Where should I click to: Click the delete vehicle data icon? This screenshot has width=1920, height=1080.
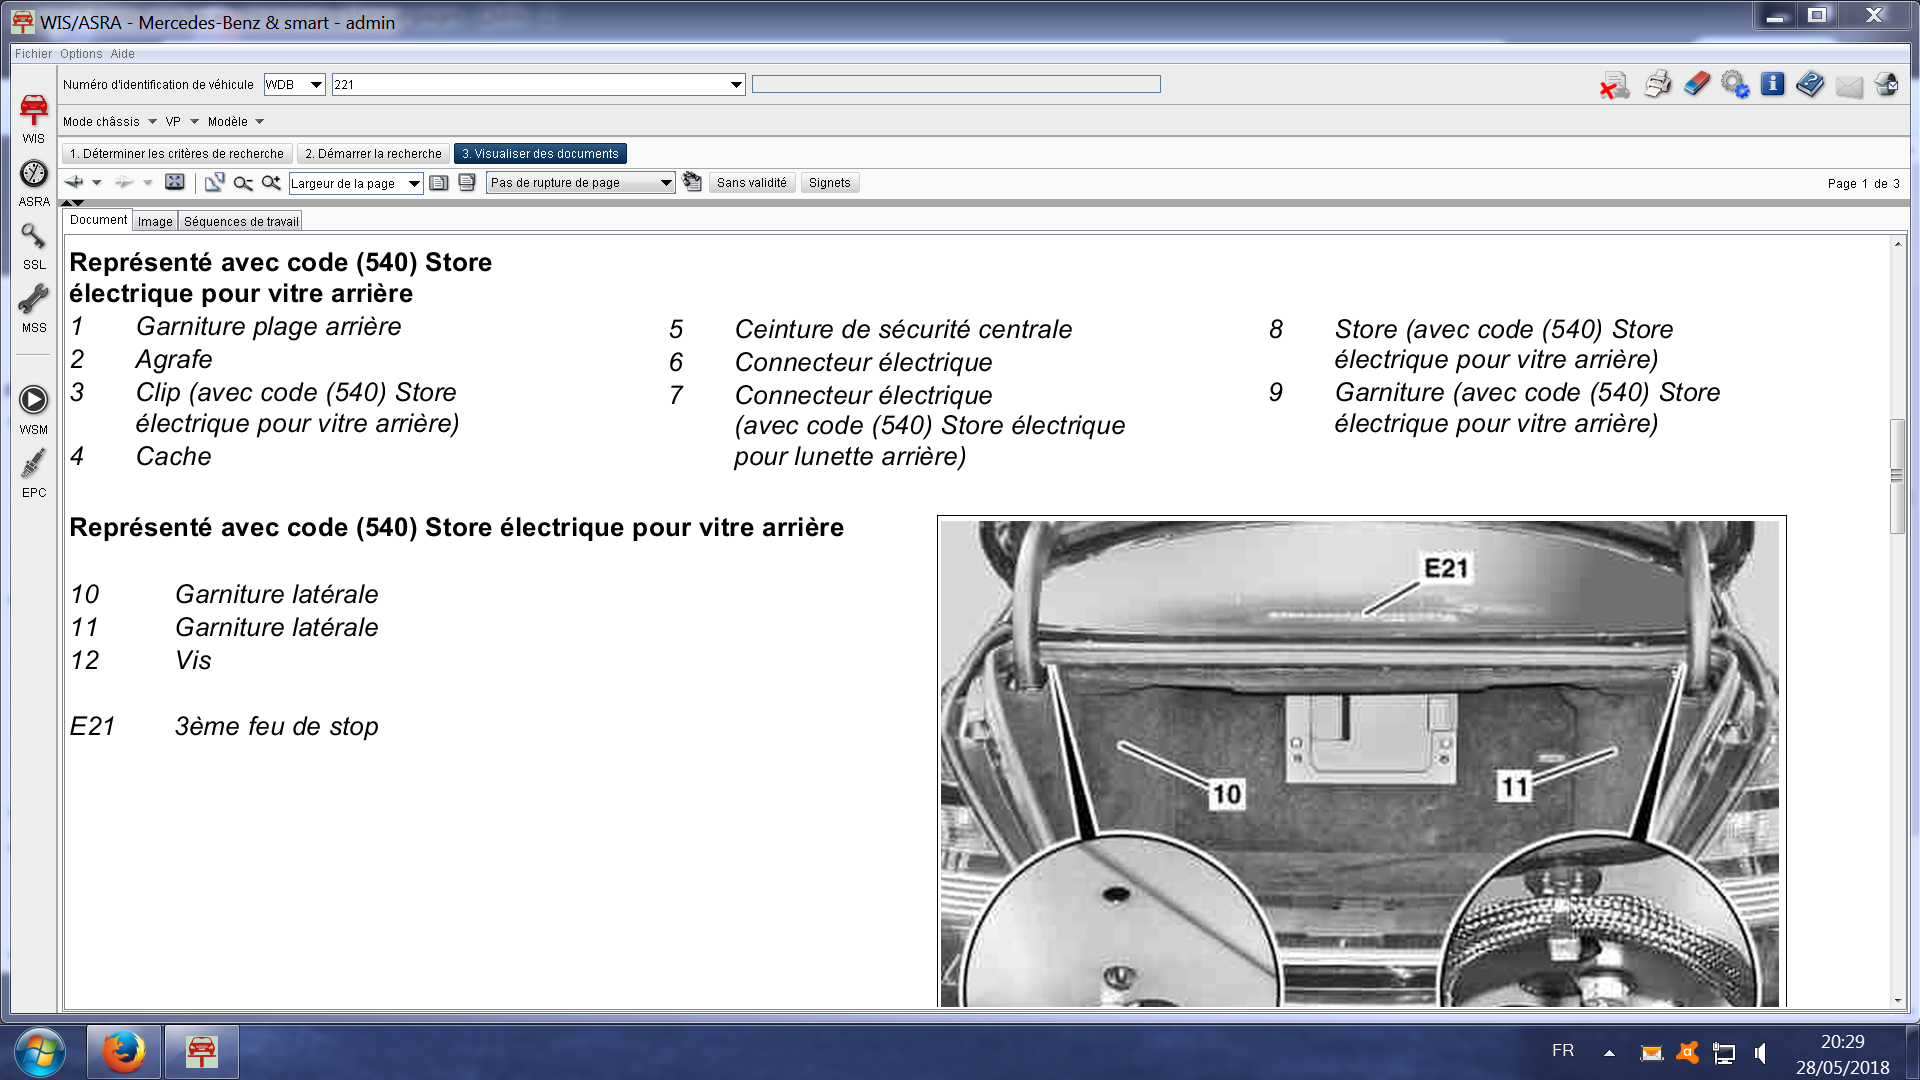[1614, 85]
